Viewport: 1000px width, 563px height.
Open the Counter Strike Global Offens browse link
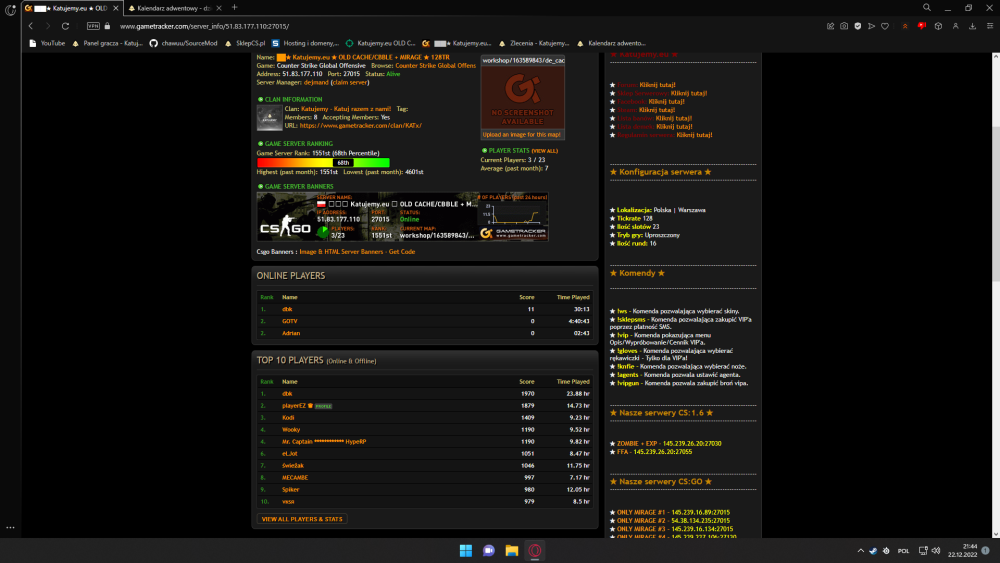(x=436, y=66)
